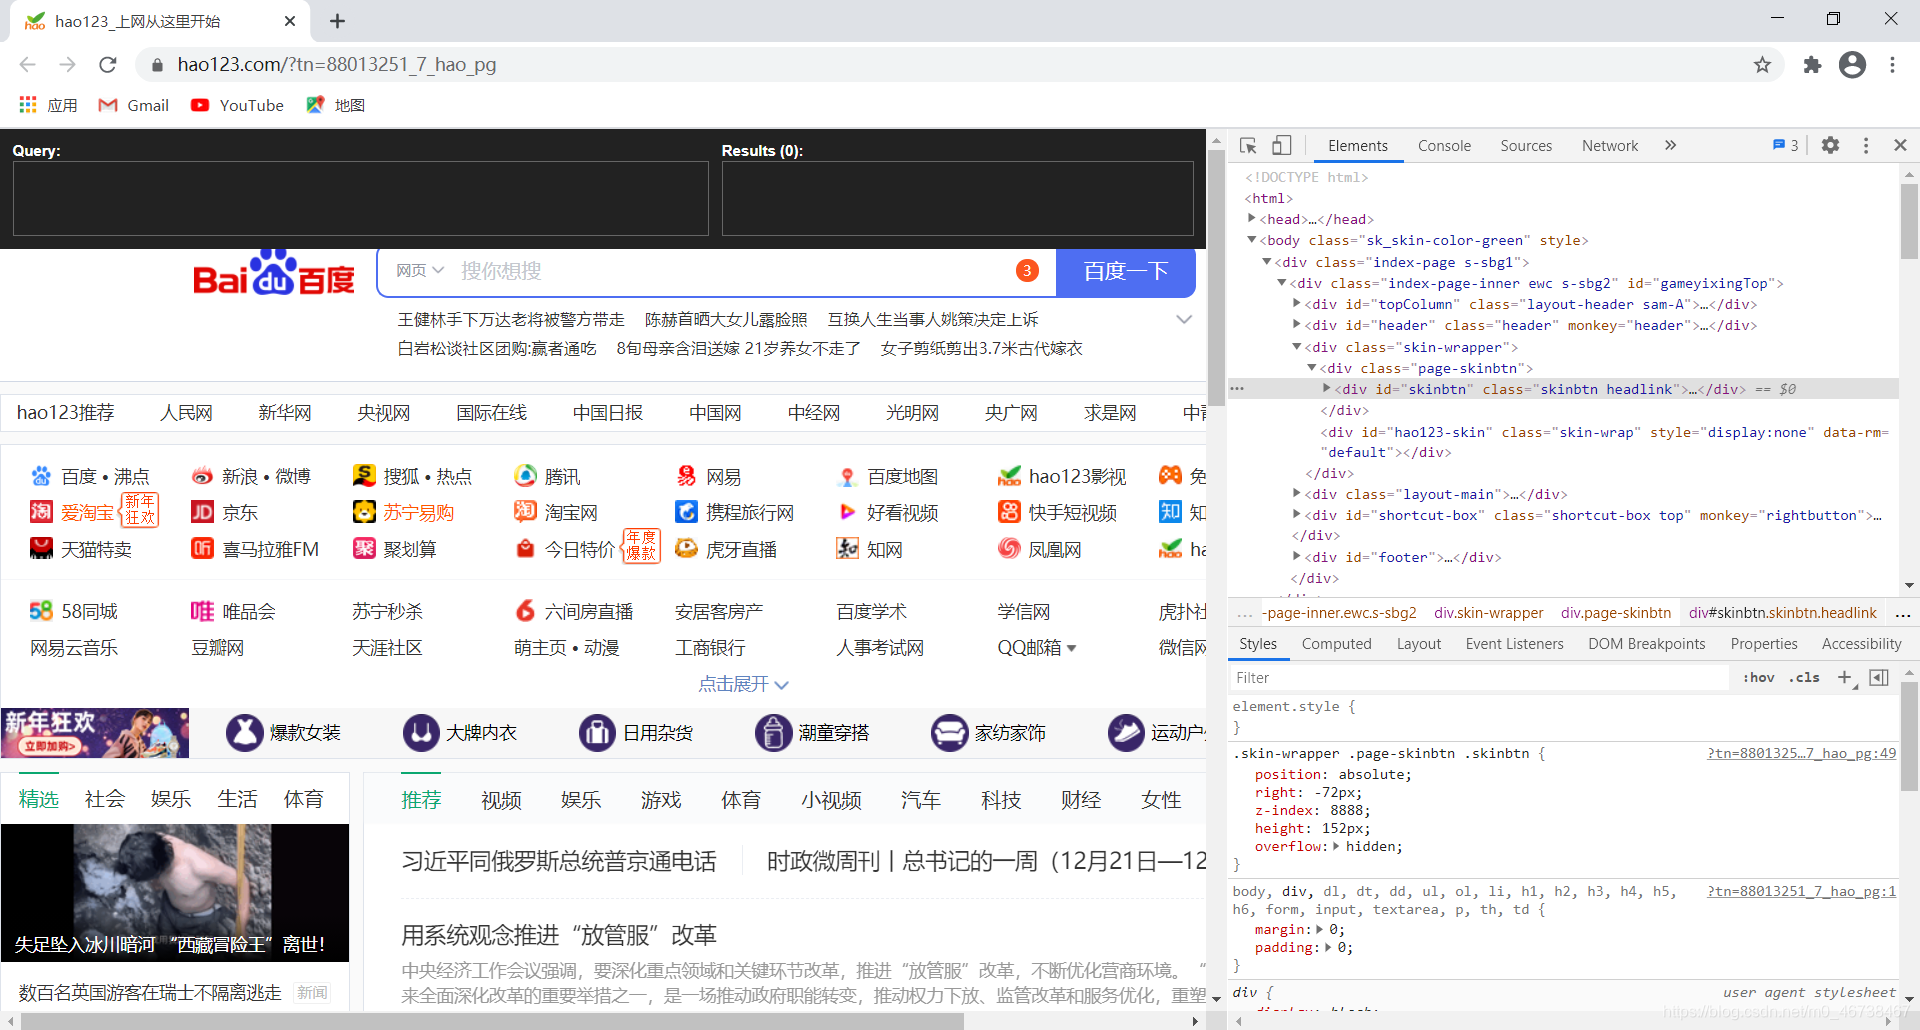
Task: Expand more sites with 点击展开
Action: [743, 684]
